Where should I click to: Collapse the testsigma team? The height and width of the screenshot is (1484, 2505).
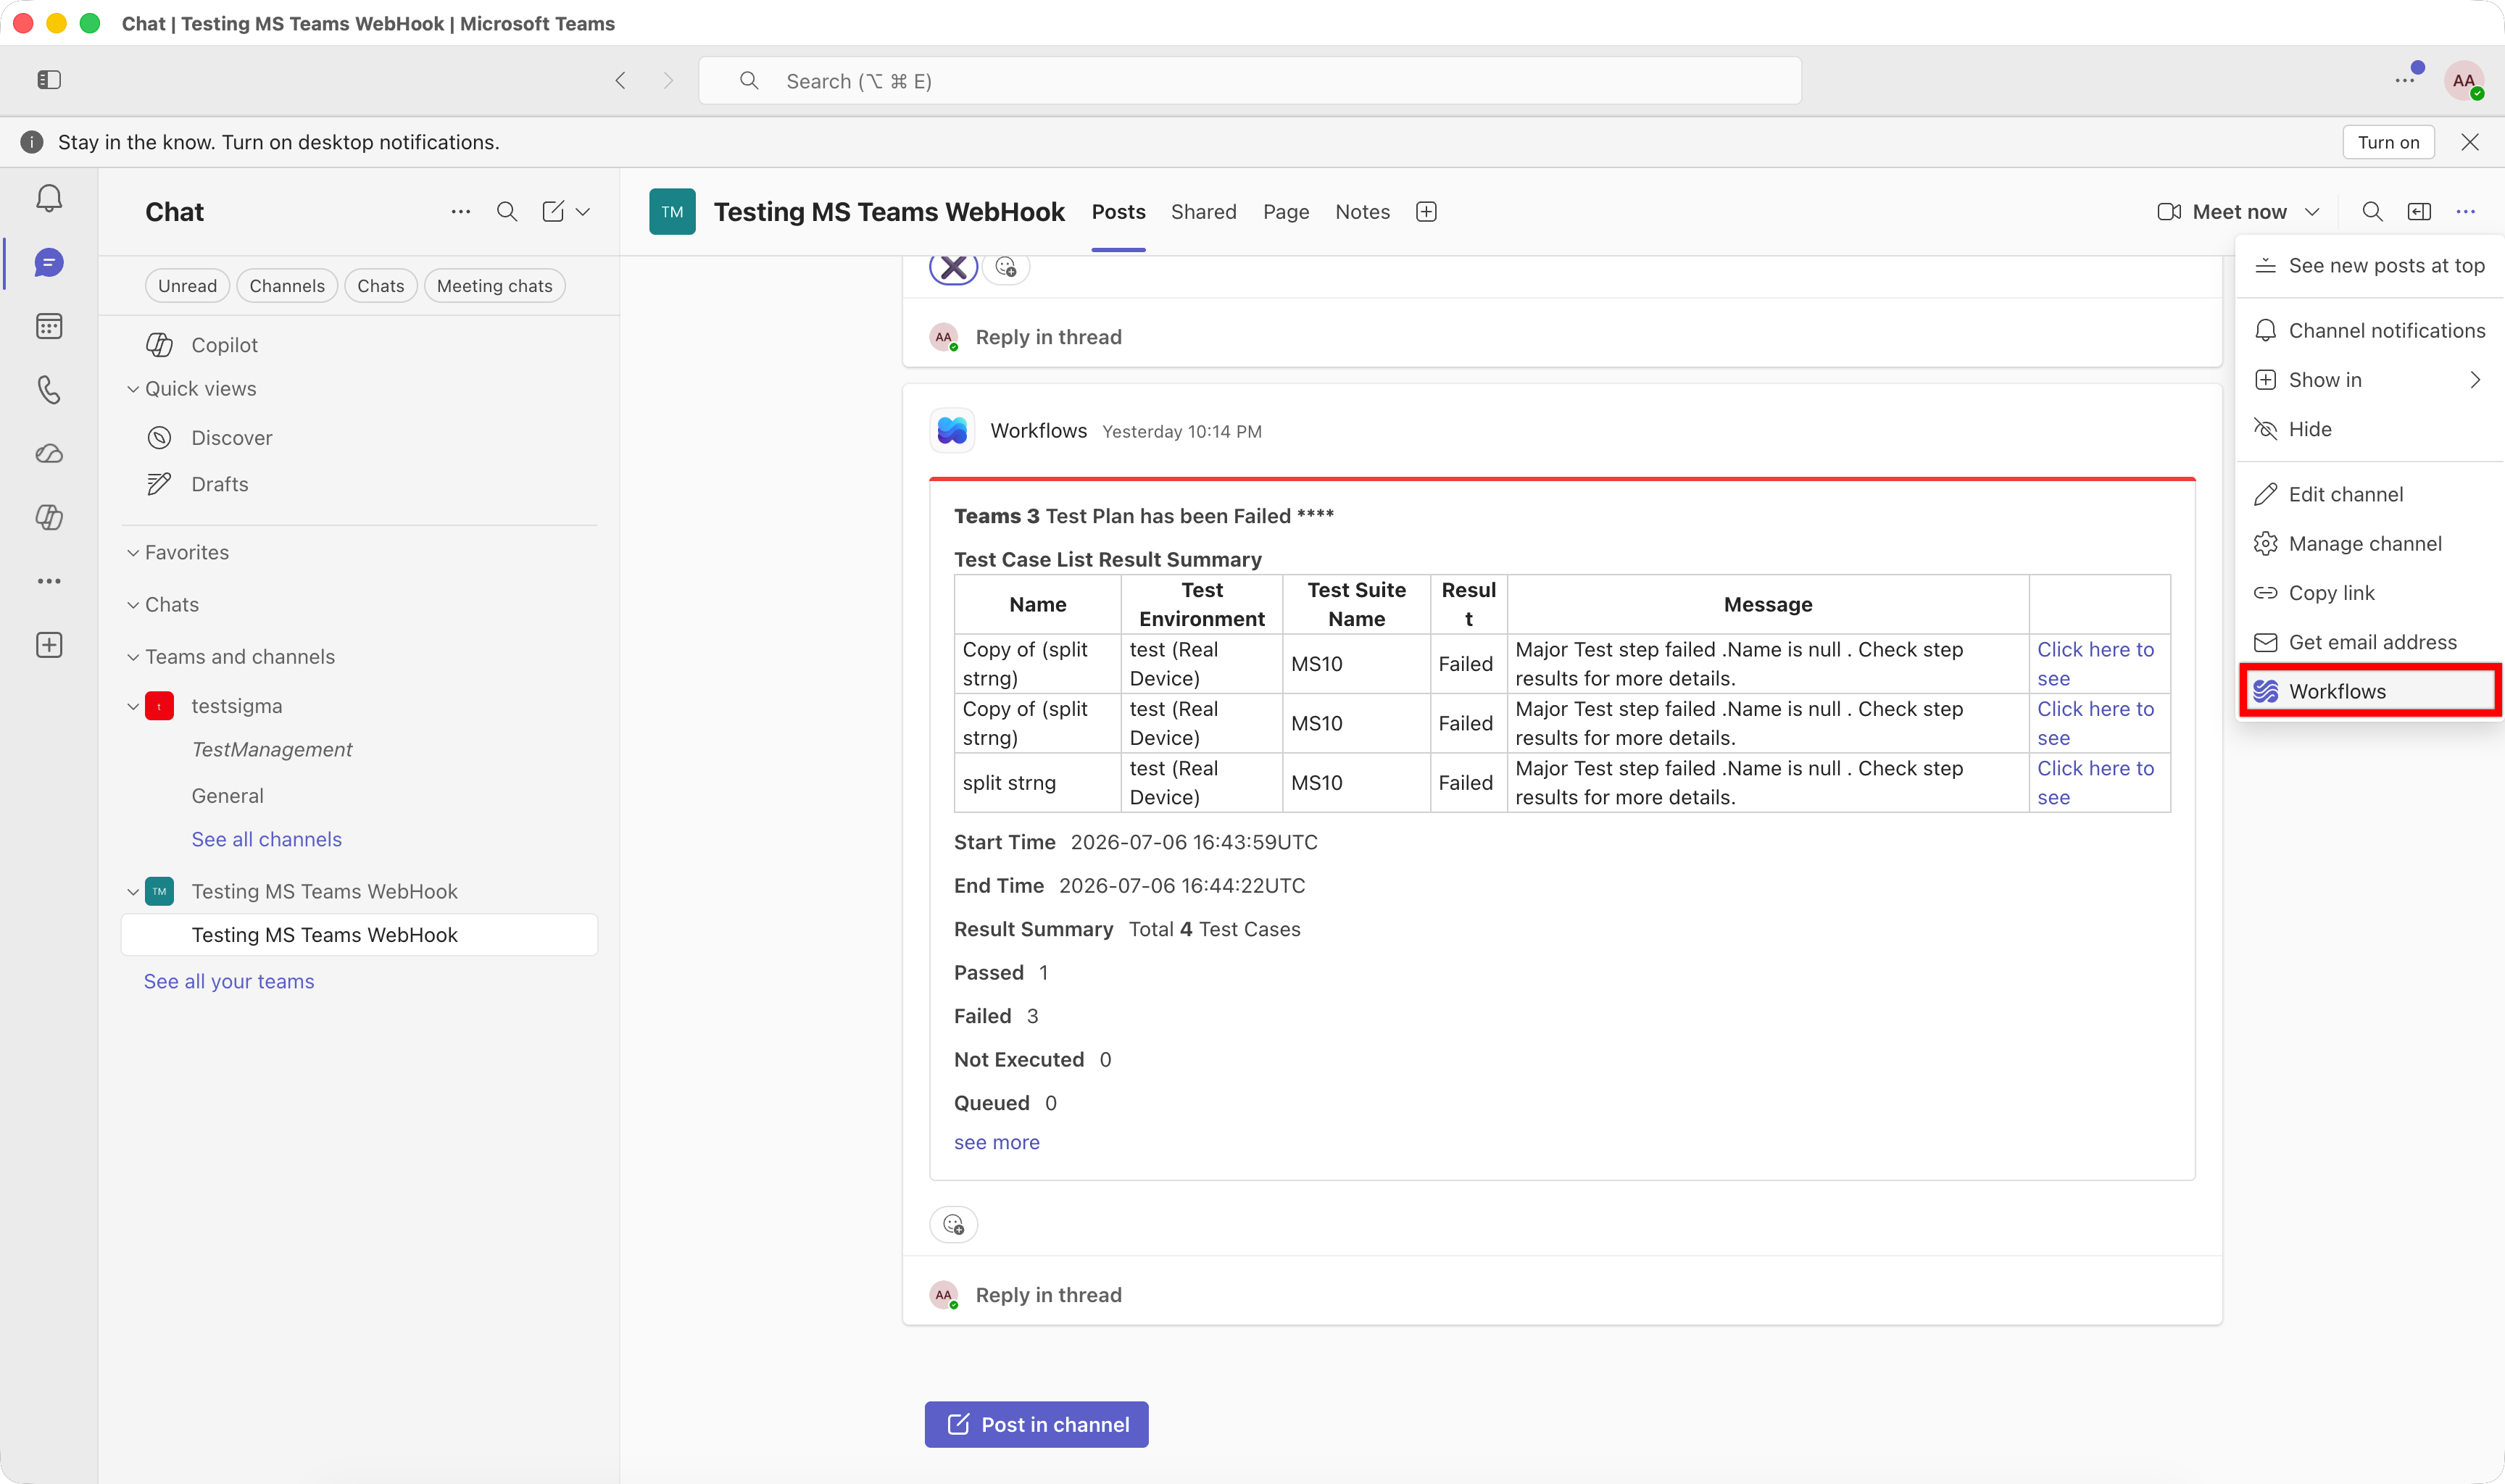(x=133, y=706)
